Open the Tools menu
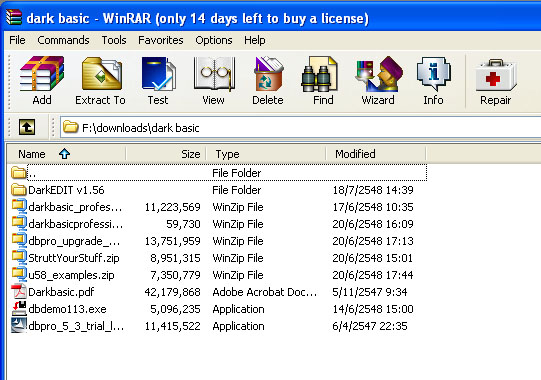This screenshot has width=541, height=380. click(x=114, y=40)
